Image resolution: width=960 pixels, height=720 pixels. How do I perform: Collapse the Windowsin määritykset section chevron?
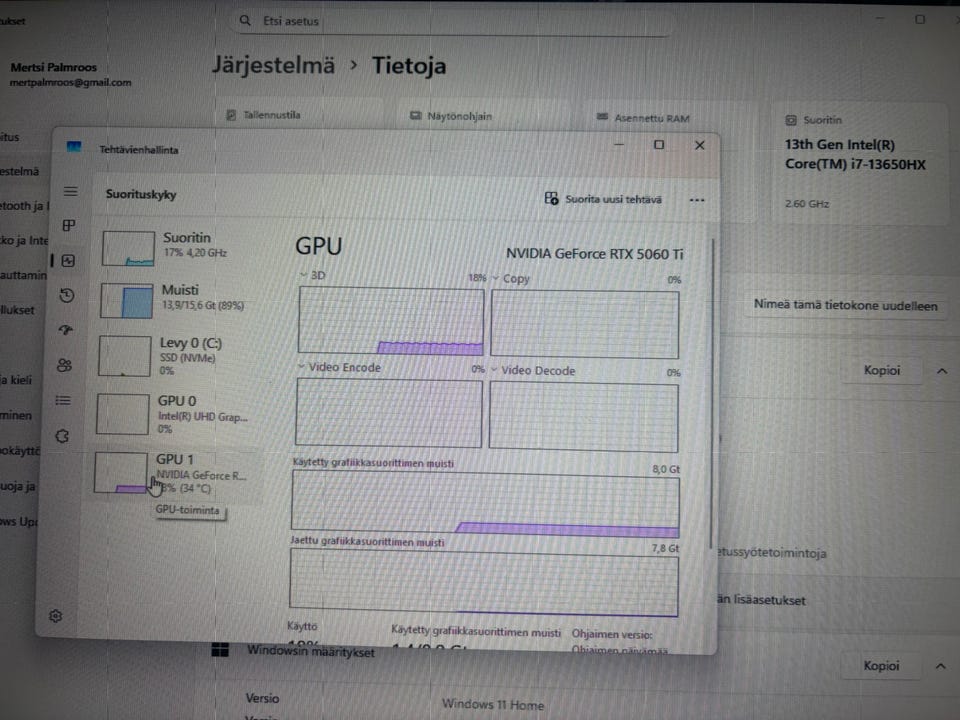(x=940, y=666)
